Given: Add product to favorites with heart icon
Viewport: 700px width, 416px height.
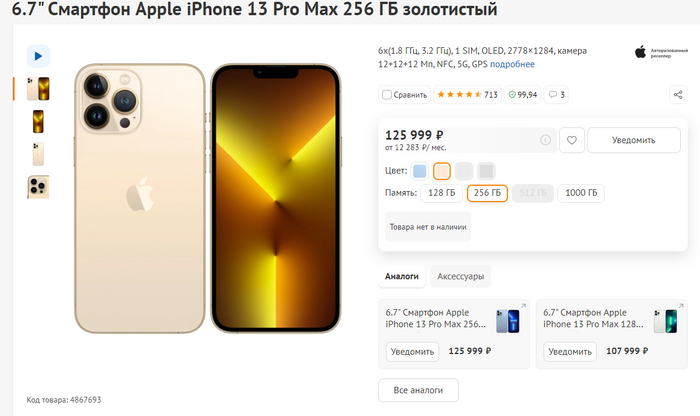Looking at the screenshot, I should click(571, 140).
